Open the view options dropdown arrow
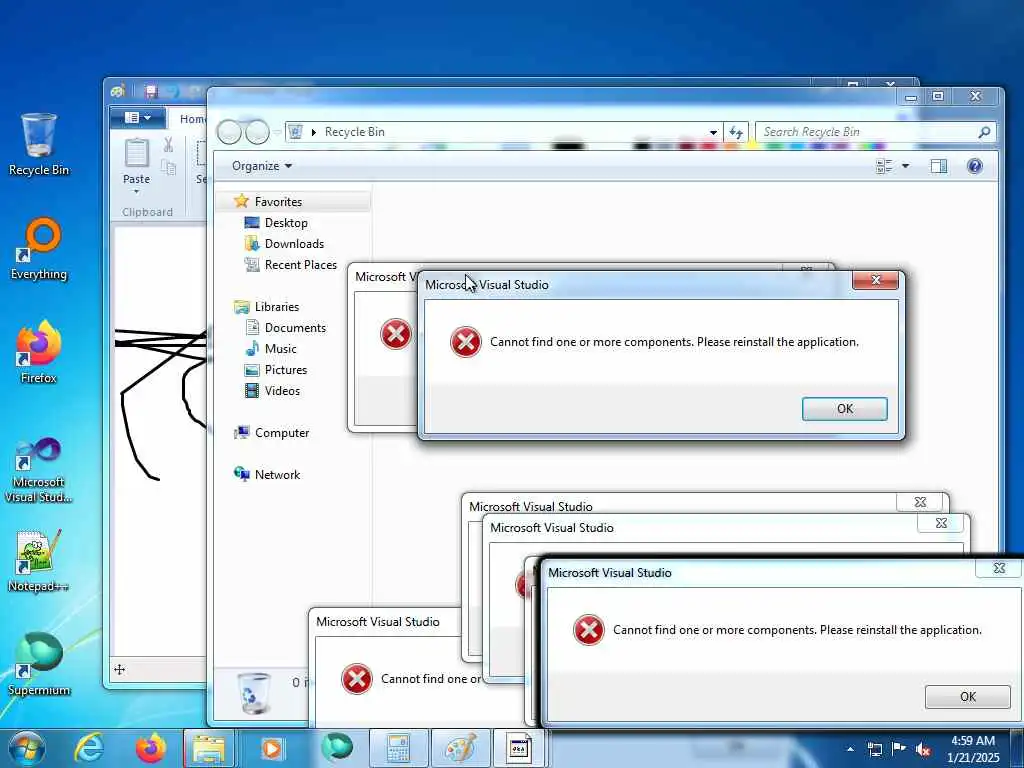 [x=905, y=167]
